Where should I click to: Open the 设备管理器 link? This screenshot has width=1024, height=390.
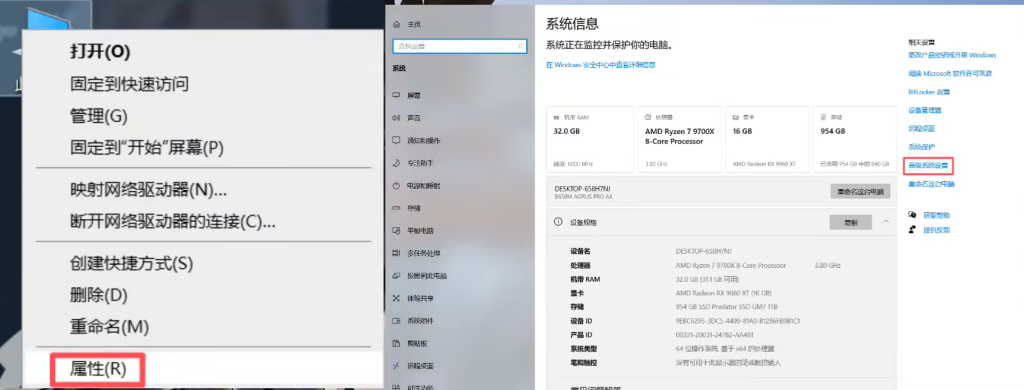click(x=924, y=110)
